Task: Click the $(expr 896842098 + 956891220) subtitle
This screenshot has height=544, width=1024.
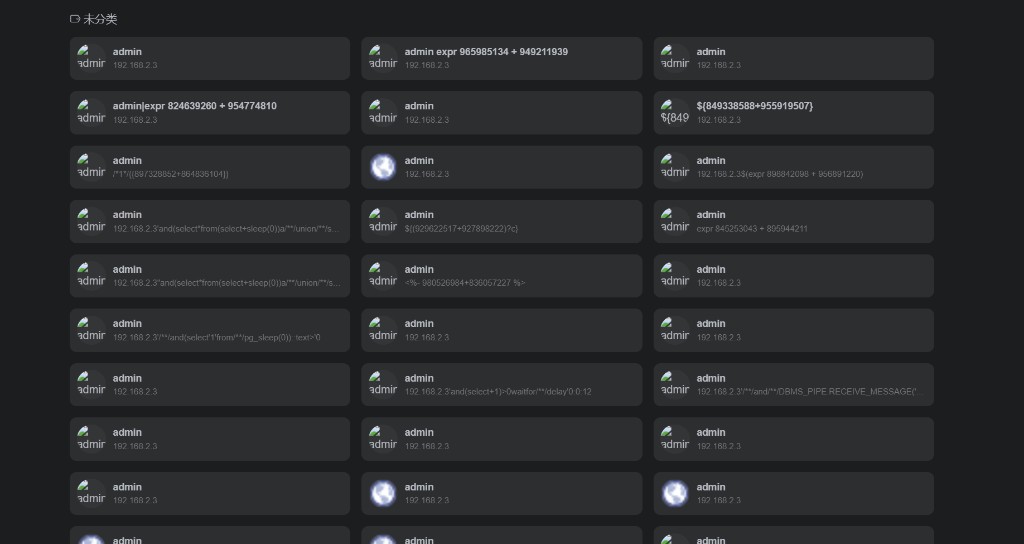Action: tap(780, 174)
